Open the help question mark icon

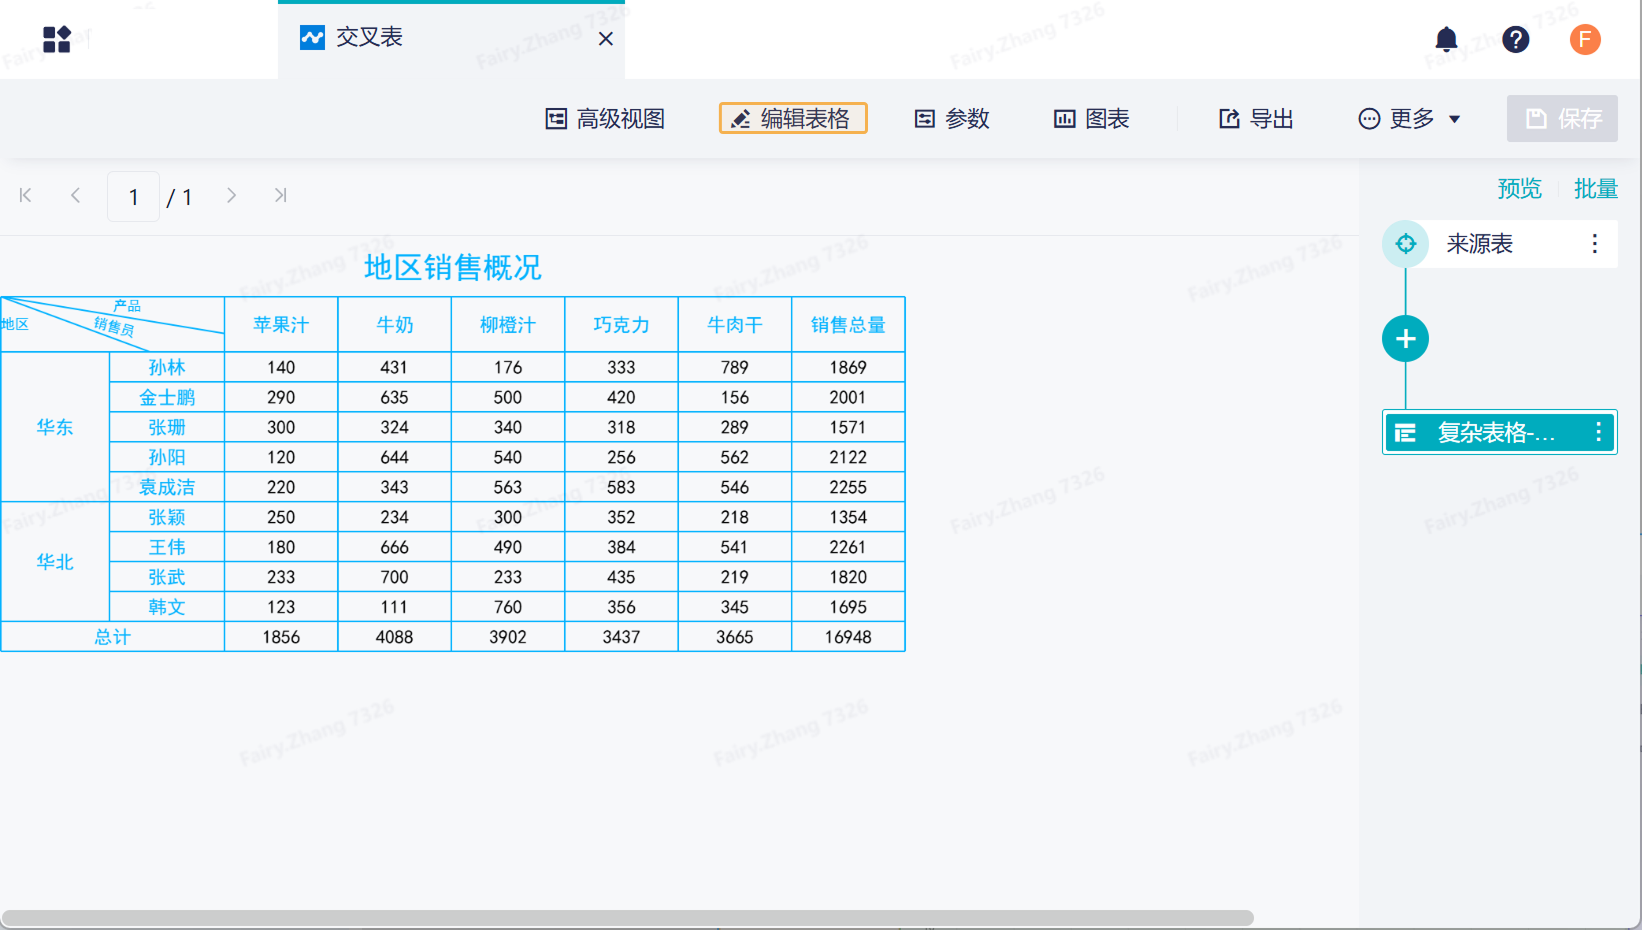point(1516,39)
